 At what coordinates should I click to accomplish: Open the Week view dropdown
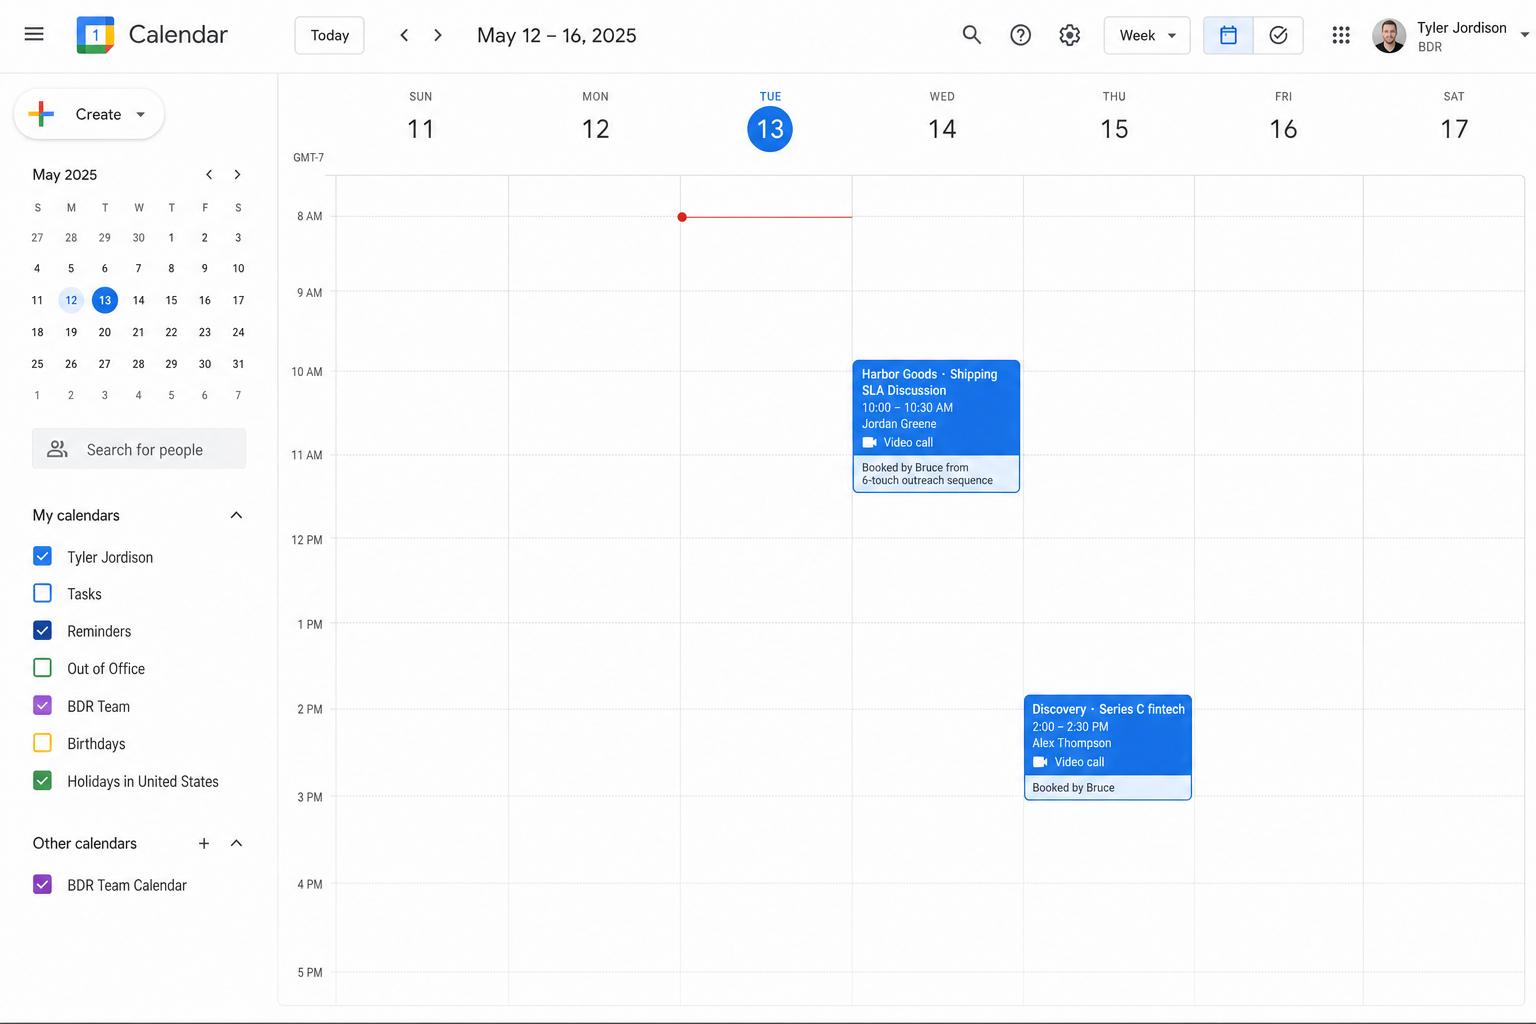click(1147, 35)
